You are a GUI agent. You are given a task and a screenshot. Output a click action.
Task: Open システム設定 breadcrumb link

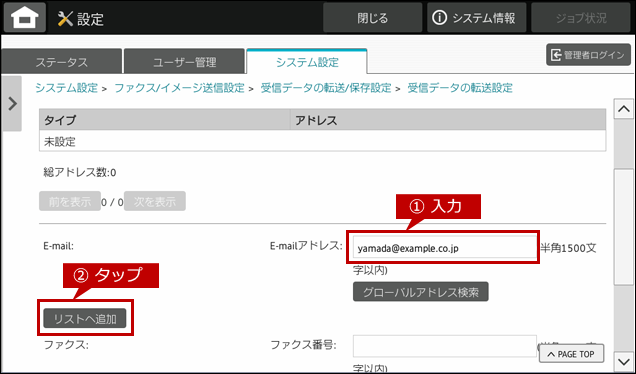pos(66,88)
